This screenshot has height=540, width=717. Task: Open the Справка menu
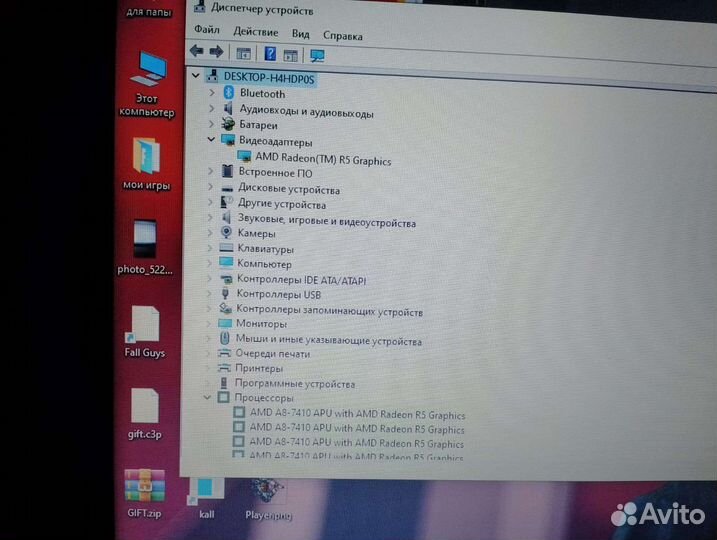(x=342, y=36)
